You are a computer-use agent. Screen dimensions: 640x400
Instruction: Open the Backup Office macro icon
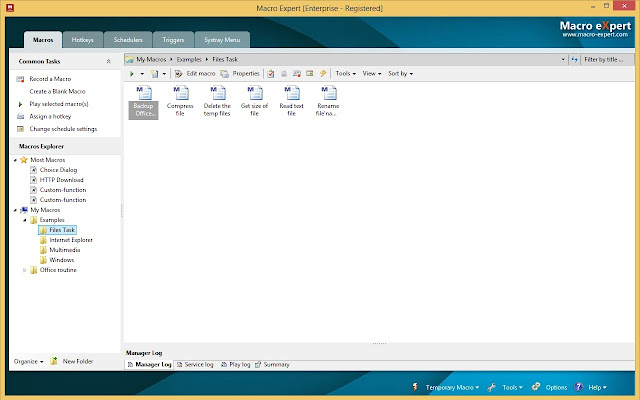(143, 94)
